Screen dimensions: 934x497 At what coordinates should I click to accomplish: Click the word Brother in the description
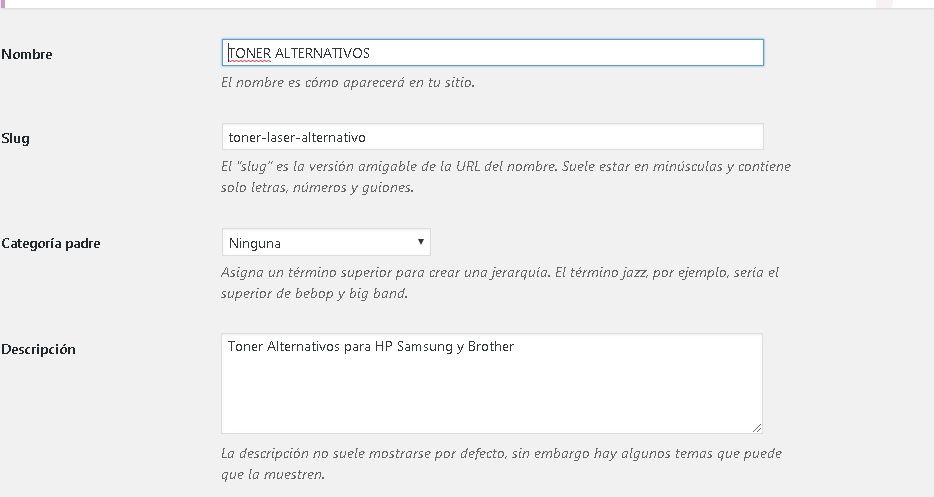(x=491, y=346)
